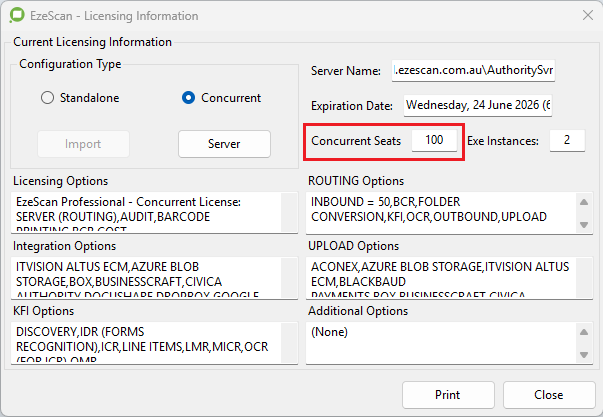Click the Close button
This screenshot has width=603, height=417.
point(549,395)
